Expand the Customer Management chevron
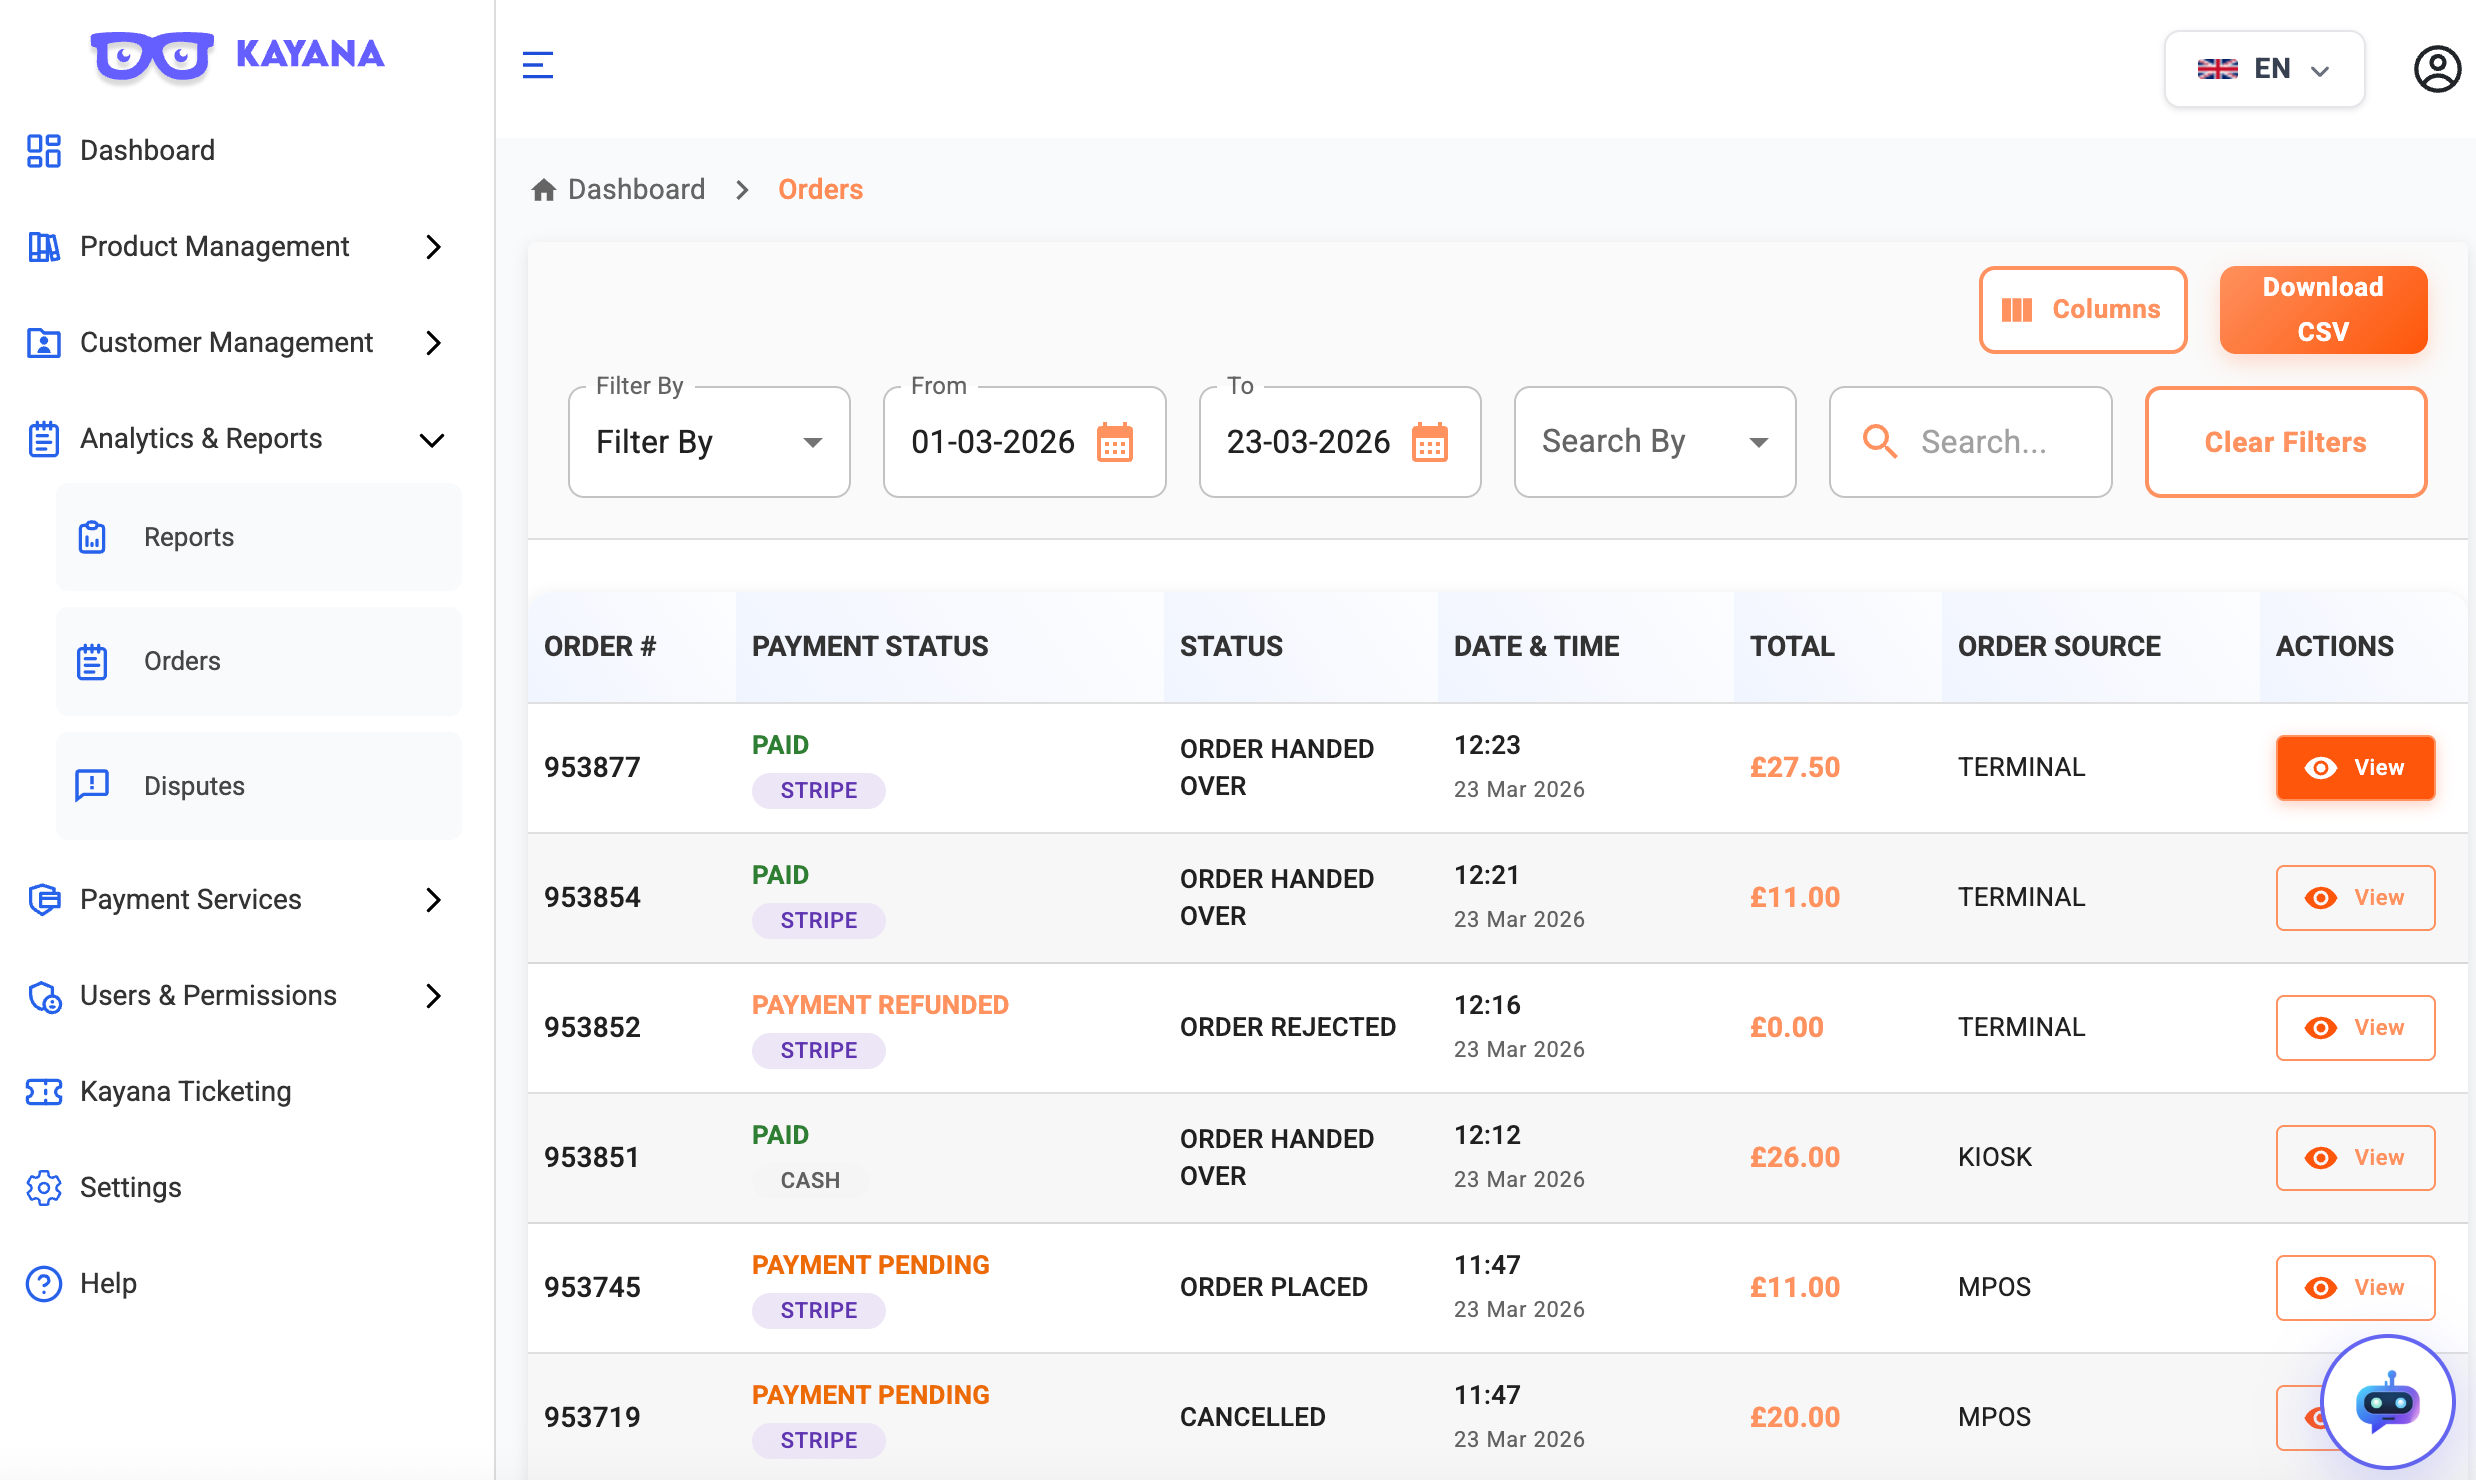2476x1480 pixels. pos(433,343)
